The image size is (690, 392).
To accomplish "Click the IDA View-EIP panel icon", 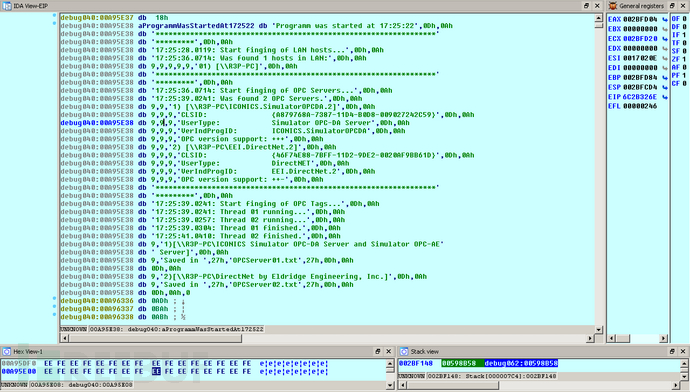I will point(7,6).
